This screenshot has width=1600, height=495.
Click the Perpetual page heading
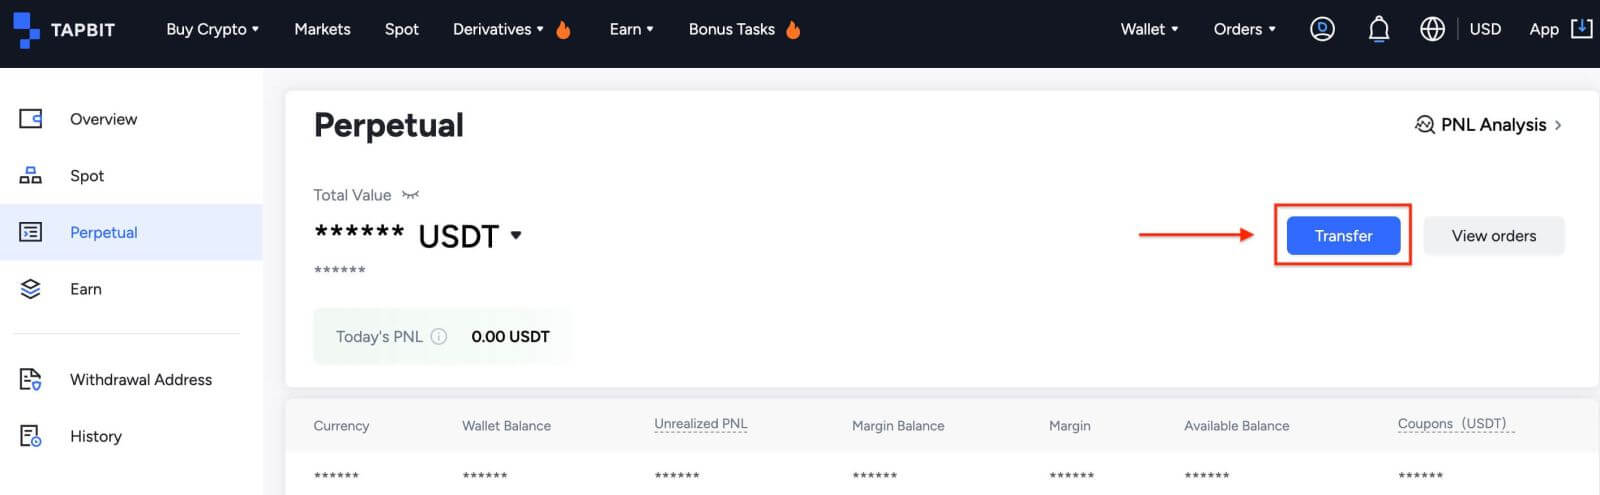coord(389,126)
